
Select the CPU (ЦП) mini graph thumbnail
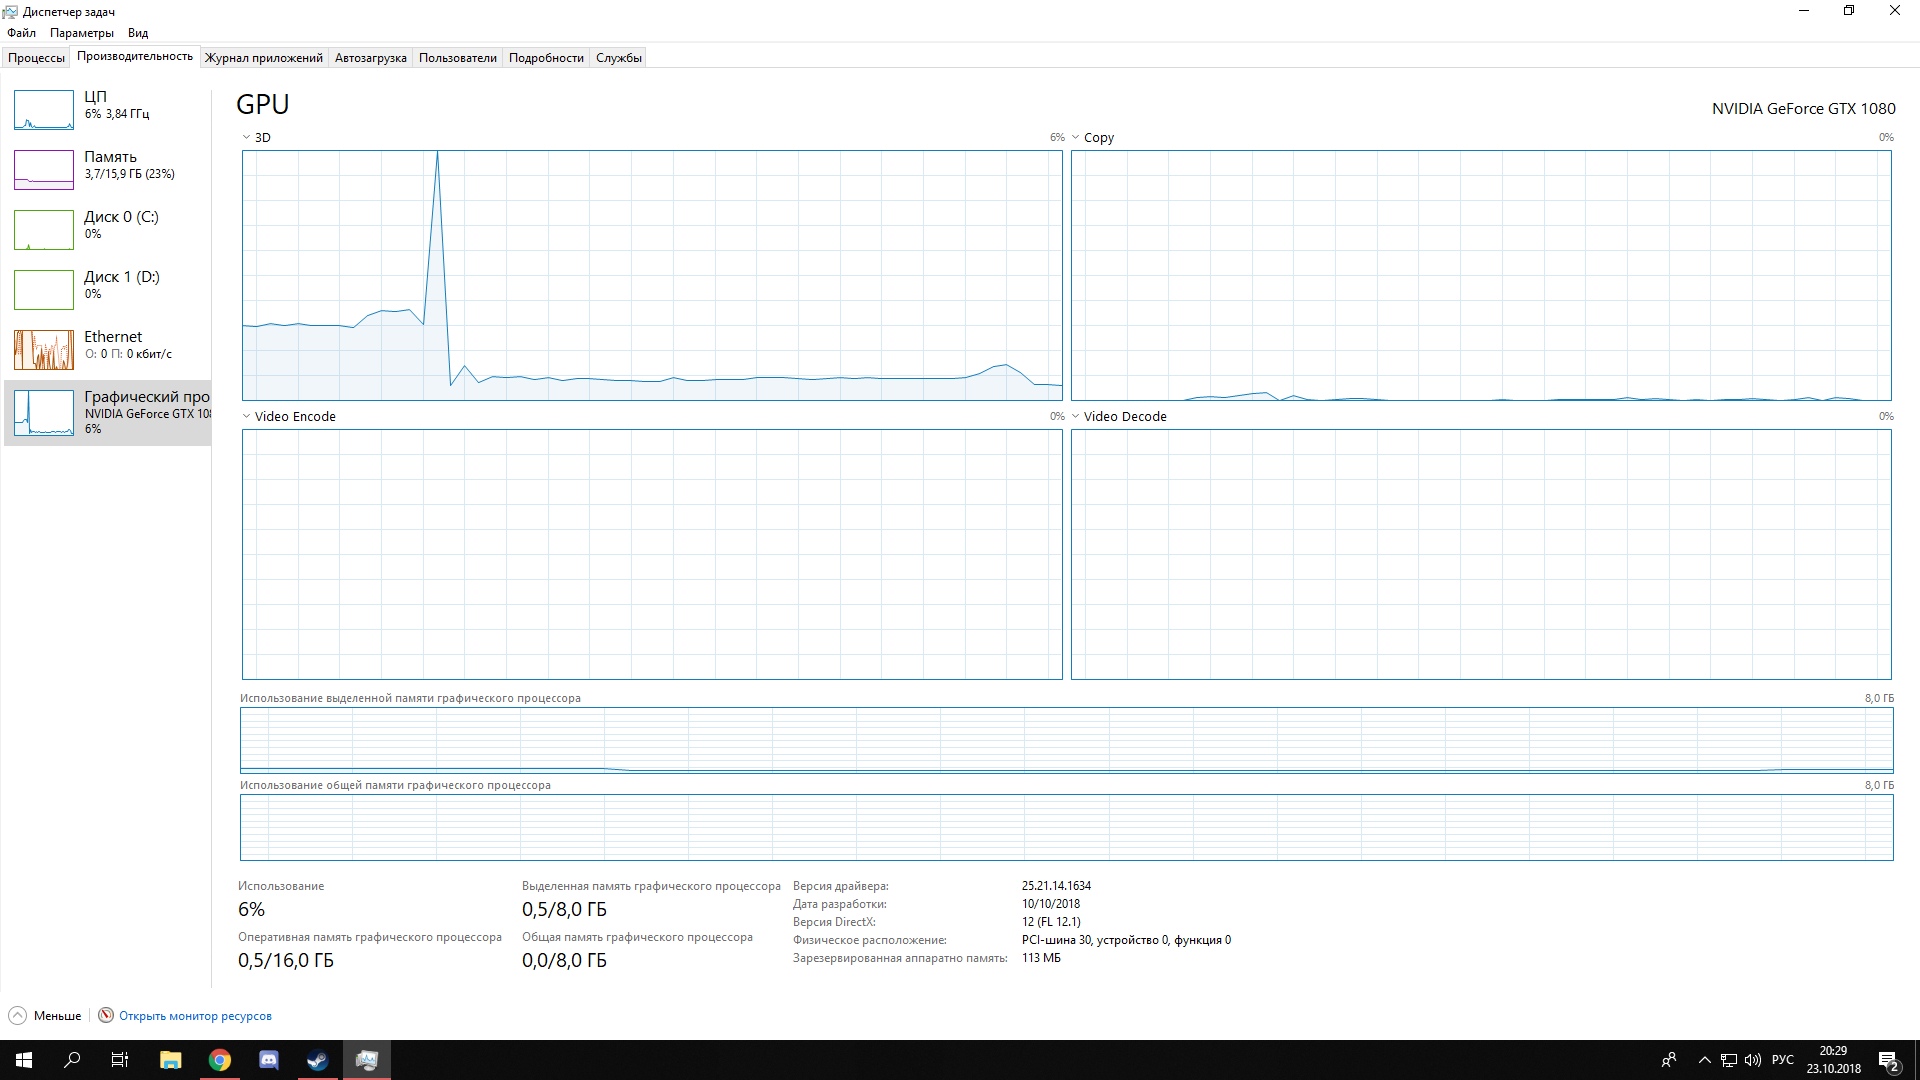[x=44, y=110]
